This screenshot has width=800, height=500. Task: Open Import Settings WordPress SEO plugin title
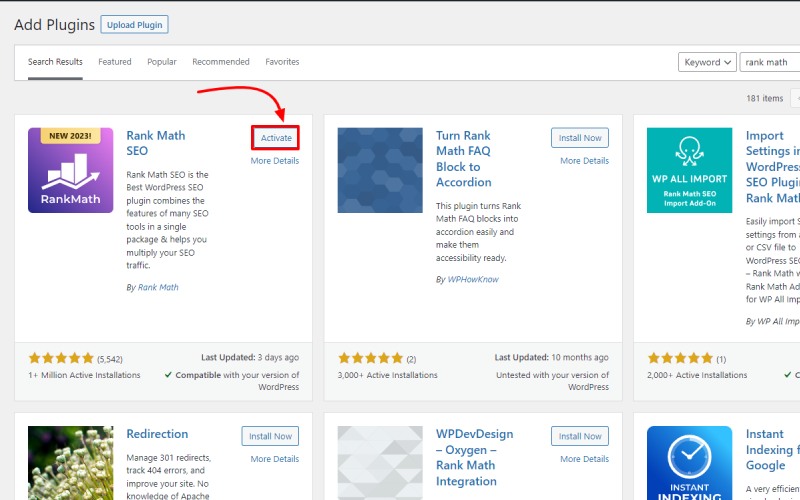click(772, 166)
